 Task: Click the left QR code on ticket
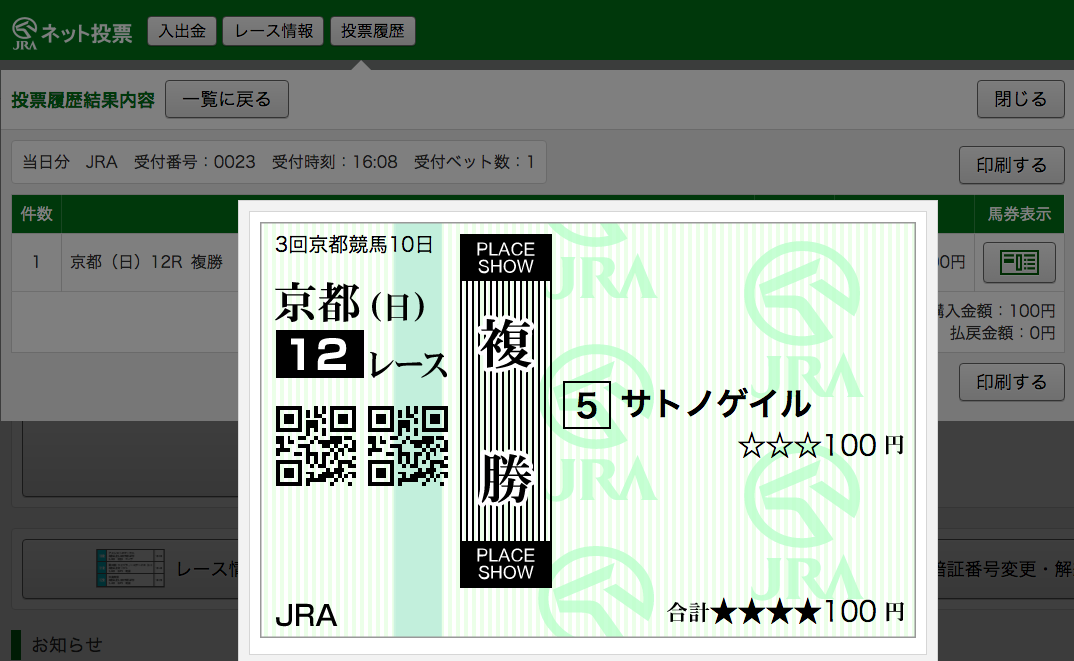[x=316, y=446]
